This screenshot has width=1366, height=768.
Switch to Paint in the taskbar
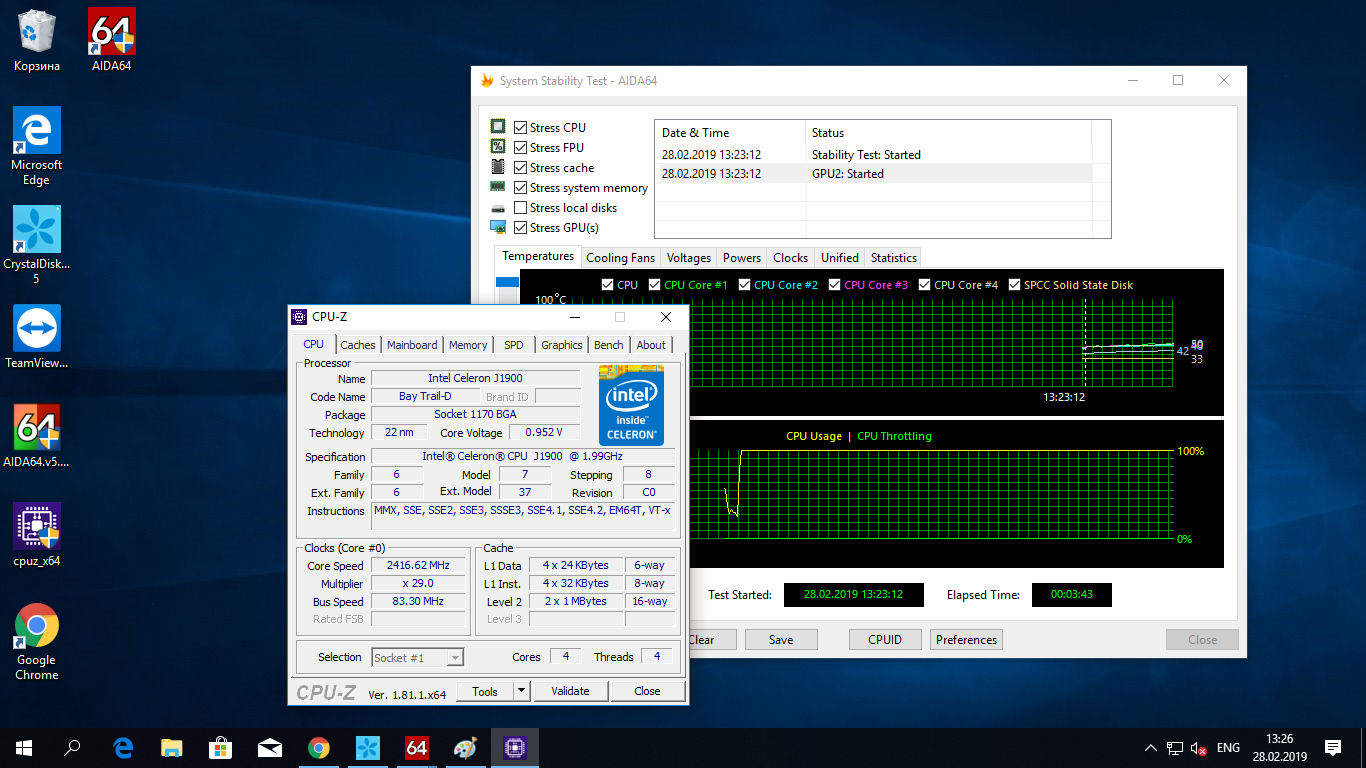(x=466, y=747)
